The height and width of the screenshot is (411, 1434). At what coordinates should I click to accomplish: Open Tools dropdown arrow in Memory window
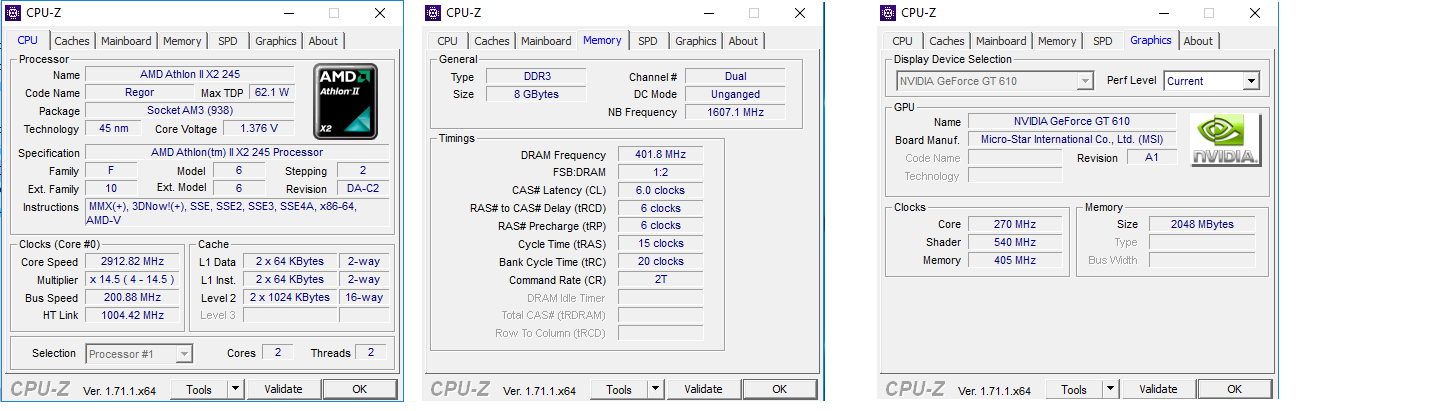tap(655, 389)
